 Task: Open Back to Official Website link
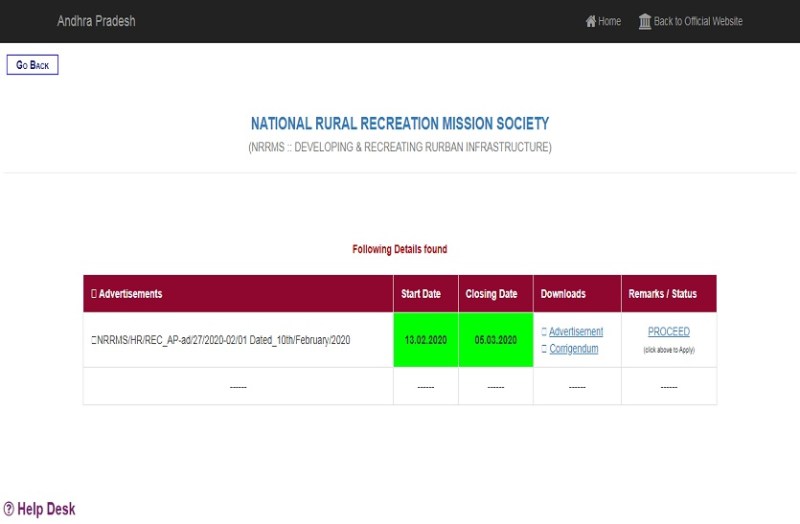pos(697,21)
